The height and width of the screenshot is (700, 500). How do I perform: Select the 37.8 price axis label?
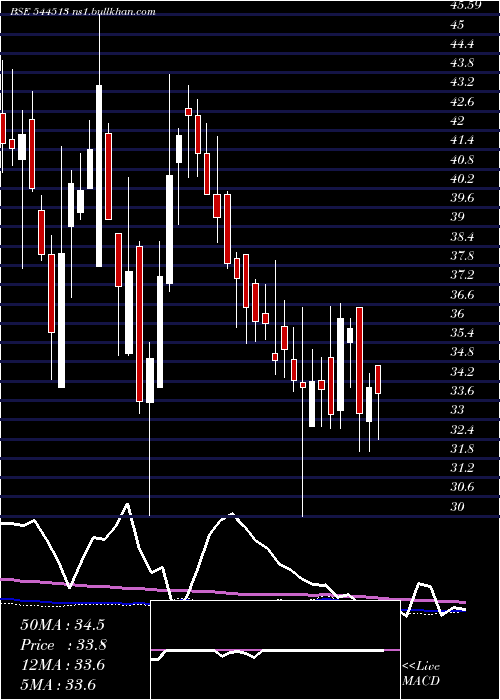click(x=462, y=256)
